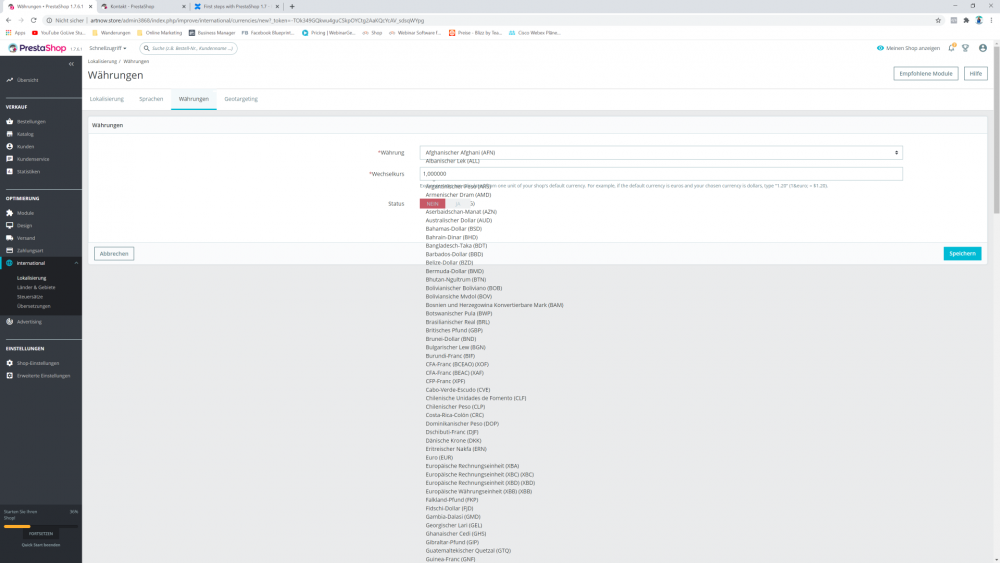Set Status toggle to NEIN
Screen dimensions: 1000x563
pos(432,203)
